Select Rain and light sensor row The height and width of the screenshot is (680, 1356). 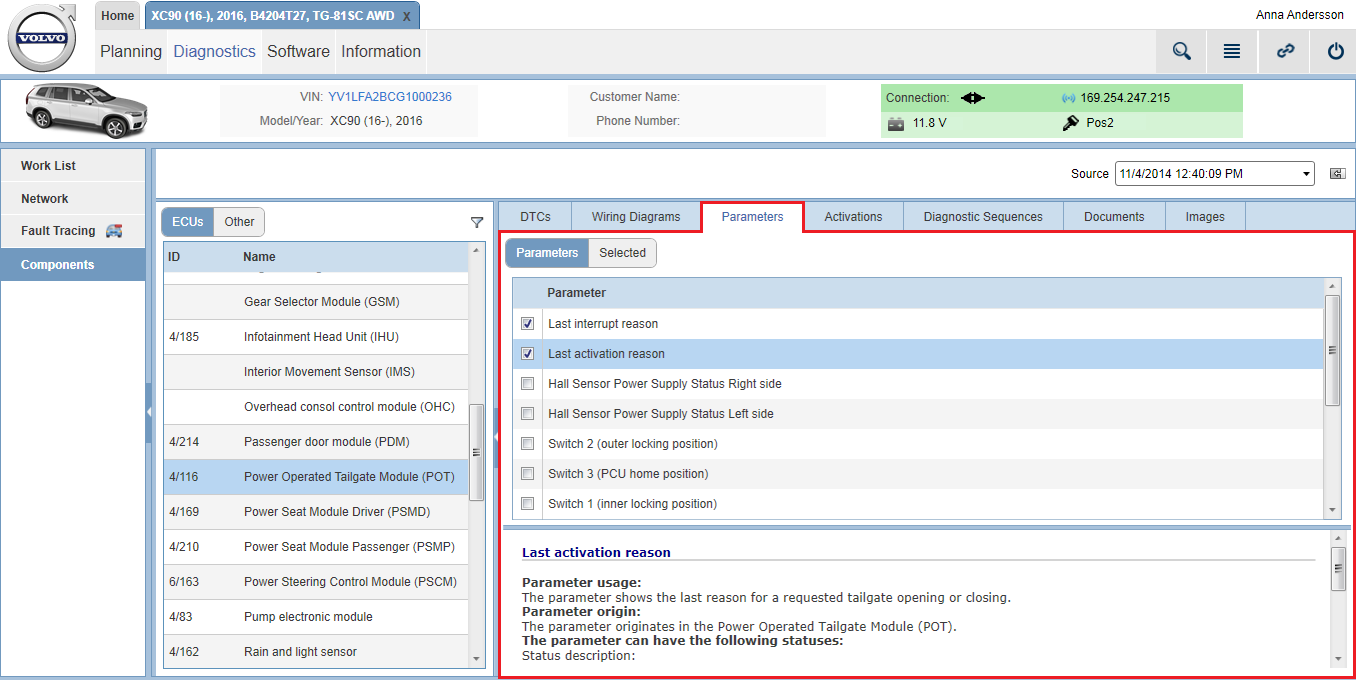tap(316, 652)
